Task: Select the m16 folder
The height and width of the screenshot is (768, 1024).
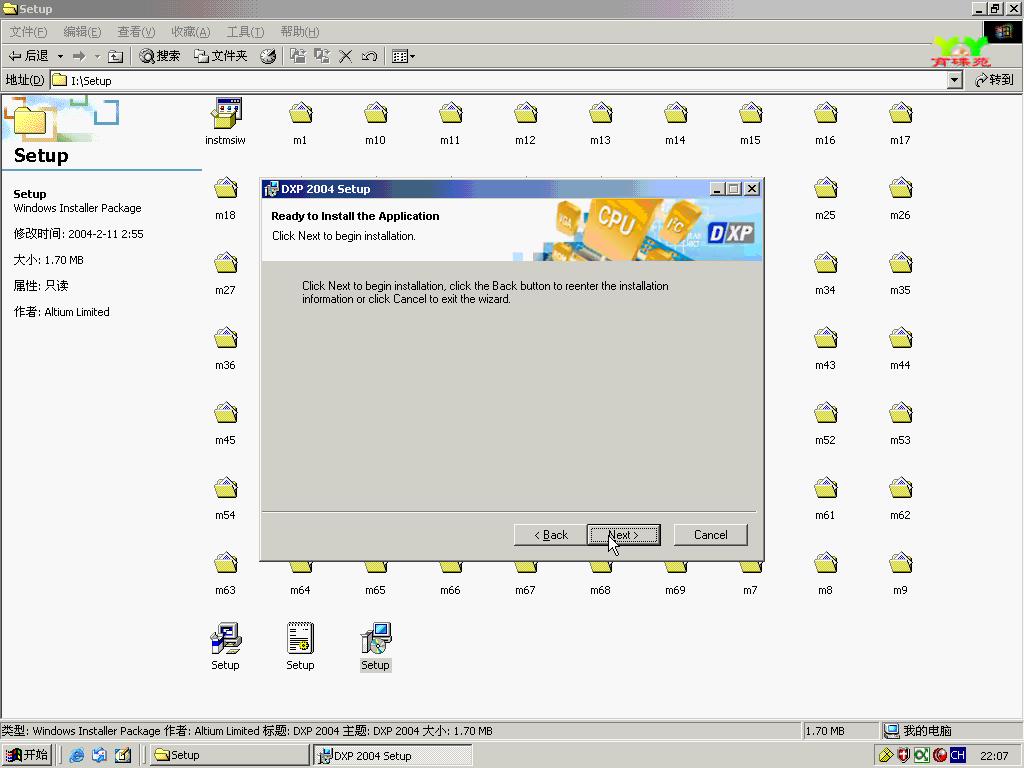Action: (x=825, y=122)
